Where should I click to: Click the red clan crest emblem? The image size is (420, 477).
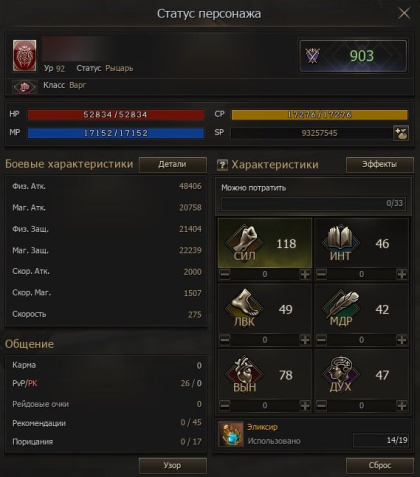click(x=25, y=56)
